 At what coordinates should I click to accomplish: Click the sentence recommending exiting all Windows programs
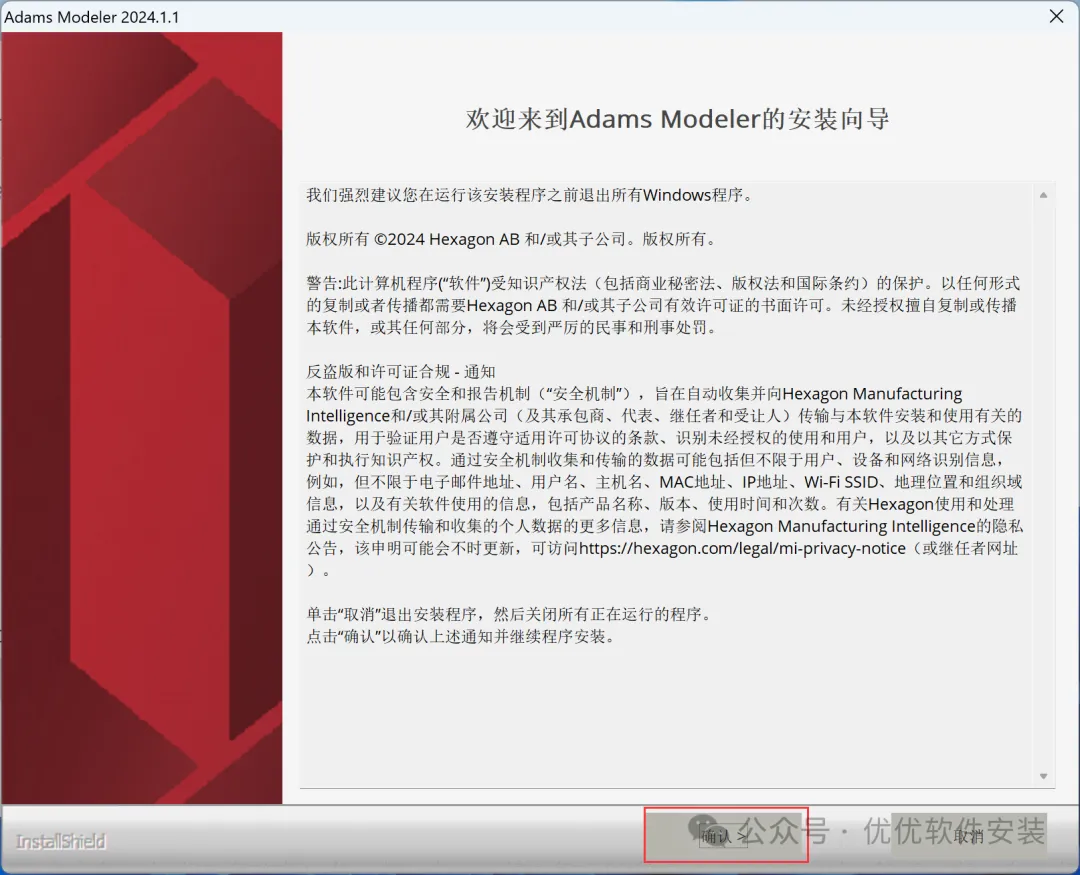[x=532, y=195]
